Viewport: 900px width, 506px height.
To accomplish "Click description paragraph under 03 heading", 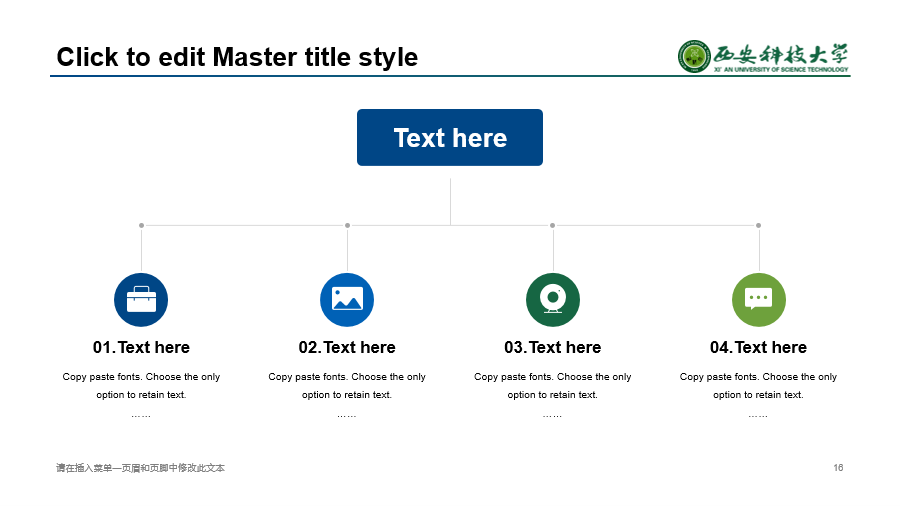I will [x=553, y=394].
